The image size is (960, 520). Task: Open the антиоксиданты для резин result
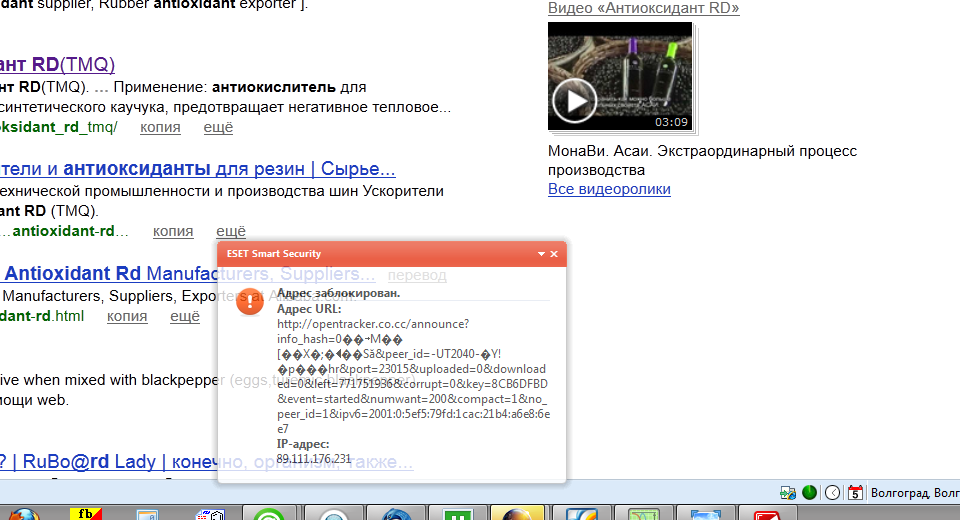click(198, 168)
